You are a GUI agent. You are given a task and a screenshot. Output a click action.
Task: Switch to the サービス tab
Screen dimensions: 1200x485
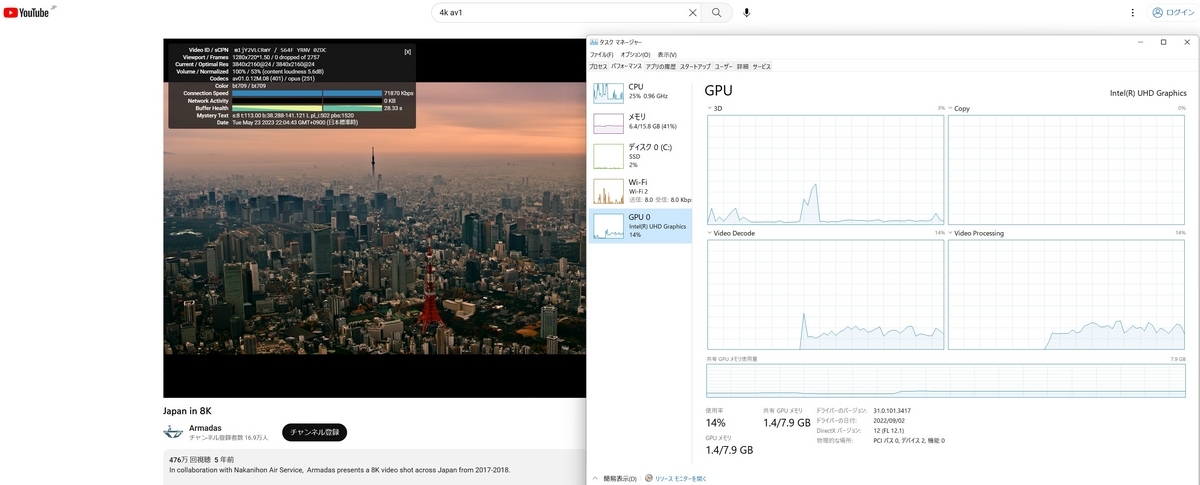point(761,66)
